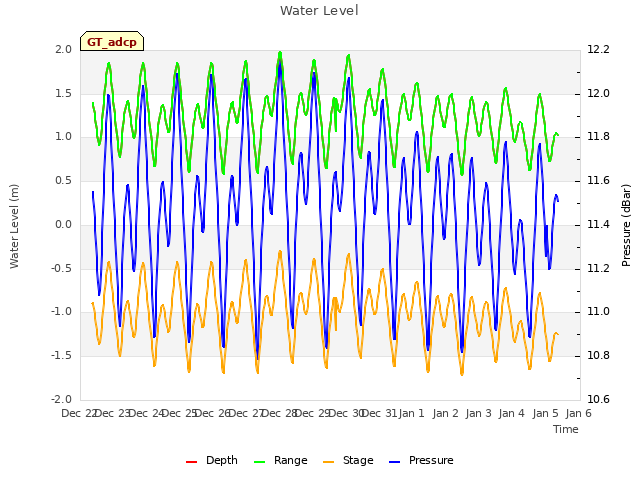Viewport: 640px width, 480px height.
Task: Click the Jan 4 date tick label
Action: pos(511,413)
